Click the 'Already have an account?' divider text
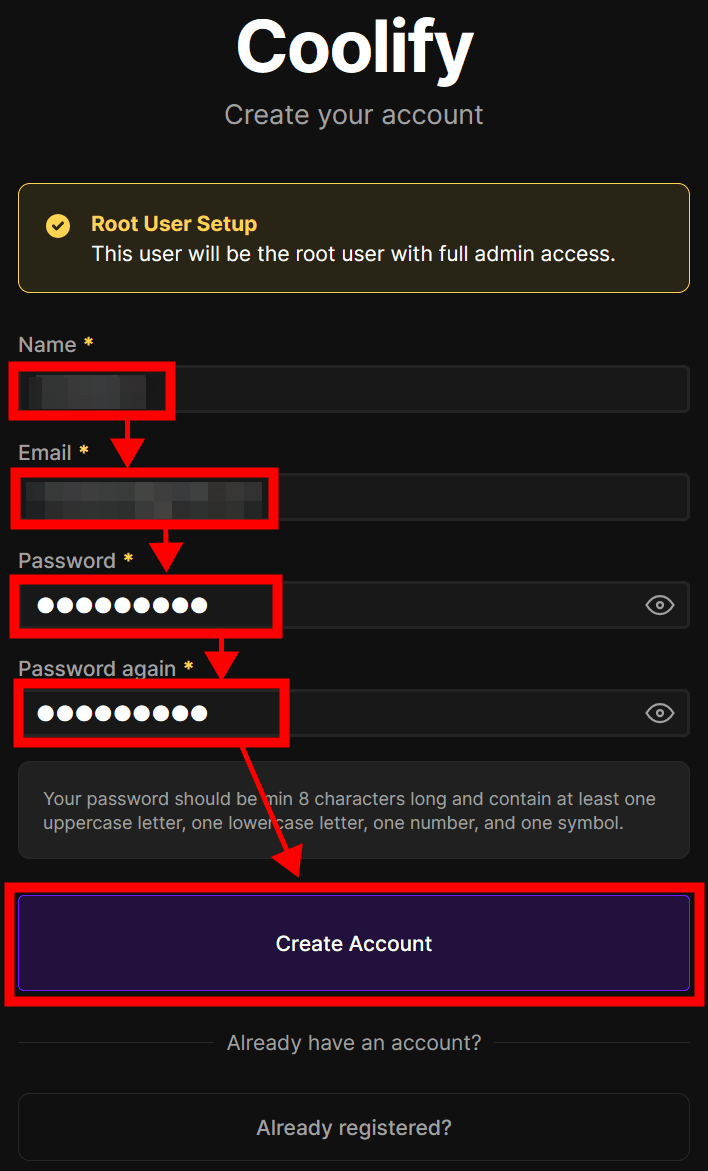The image size is (708, 1171). click(354, 1043)
